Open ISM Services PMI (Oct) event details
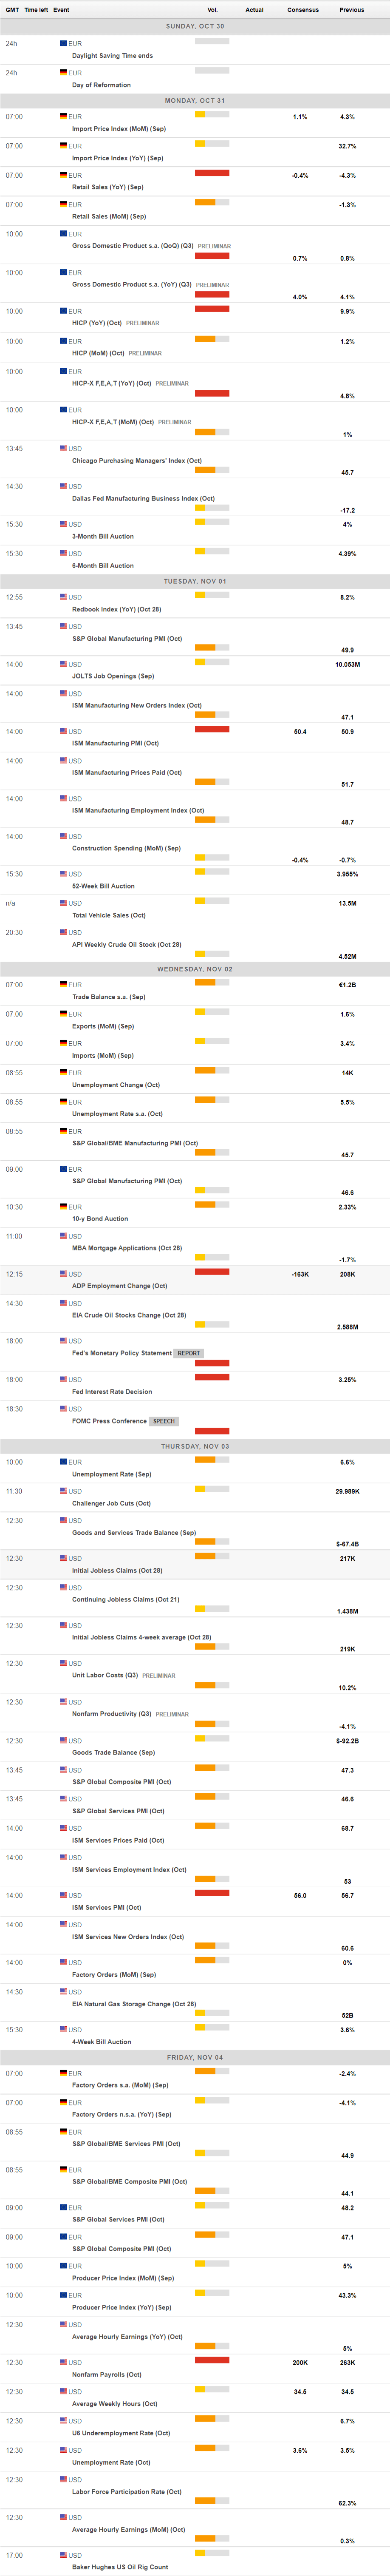This screenshot has height=2576, width=390. pos(106,1907)
